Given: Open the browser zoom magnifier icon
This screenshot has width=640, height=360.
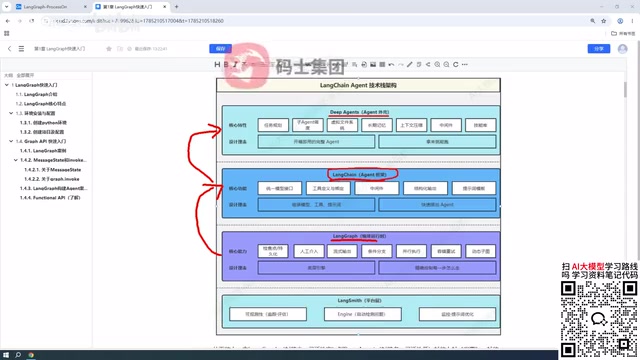Looking at the screenshot, I should 593,21.
